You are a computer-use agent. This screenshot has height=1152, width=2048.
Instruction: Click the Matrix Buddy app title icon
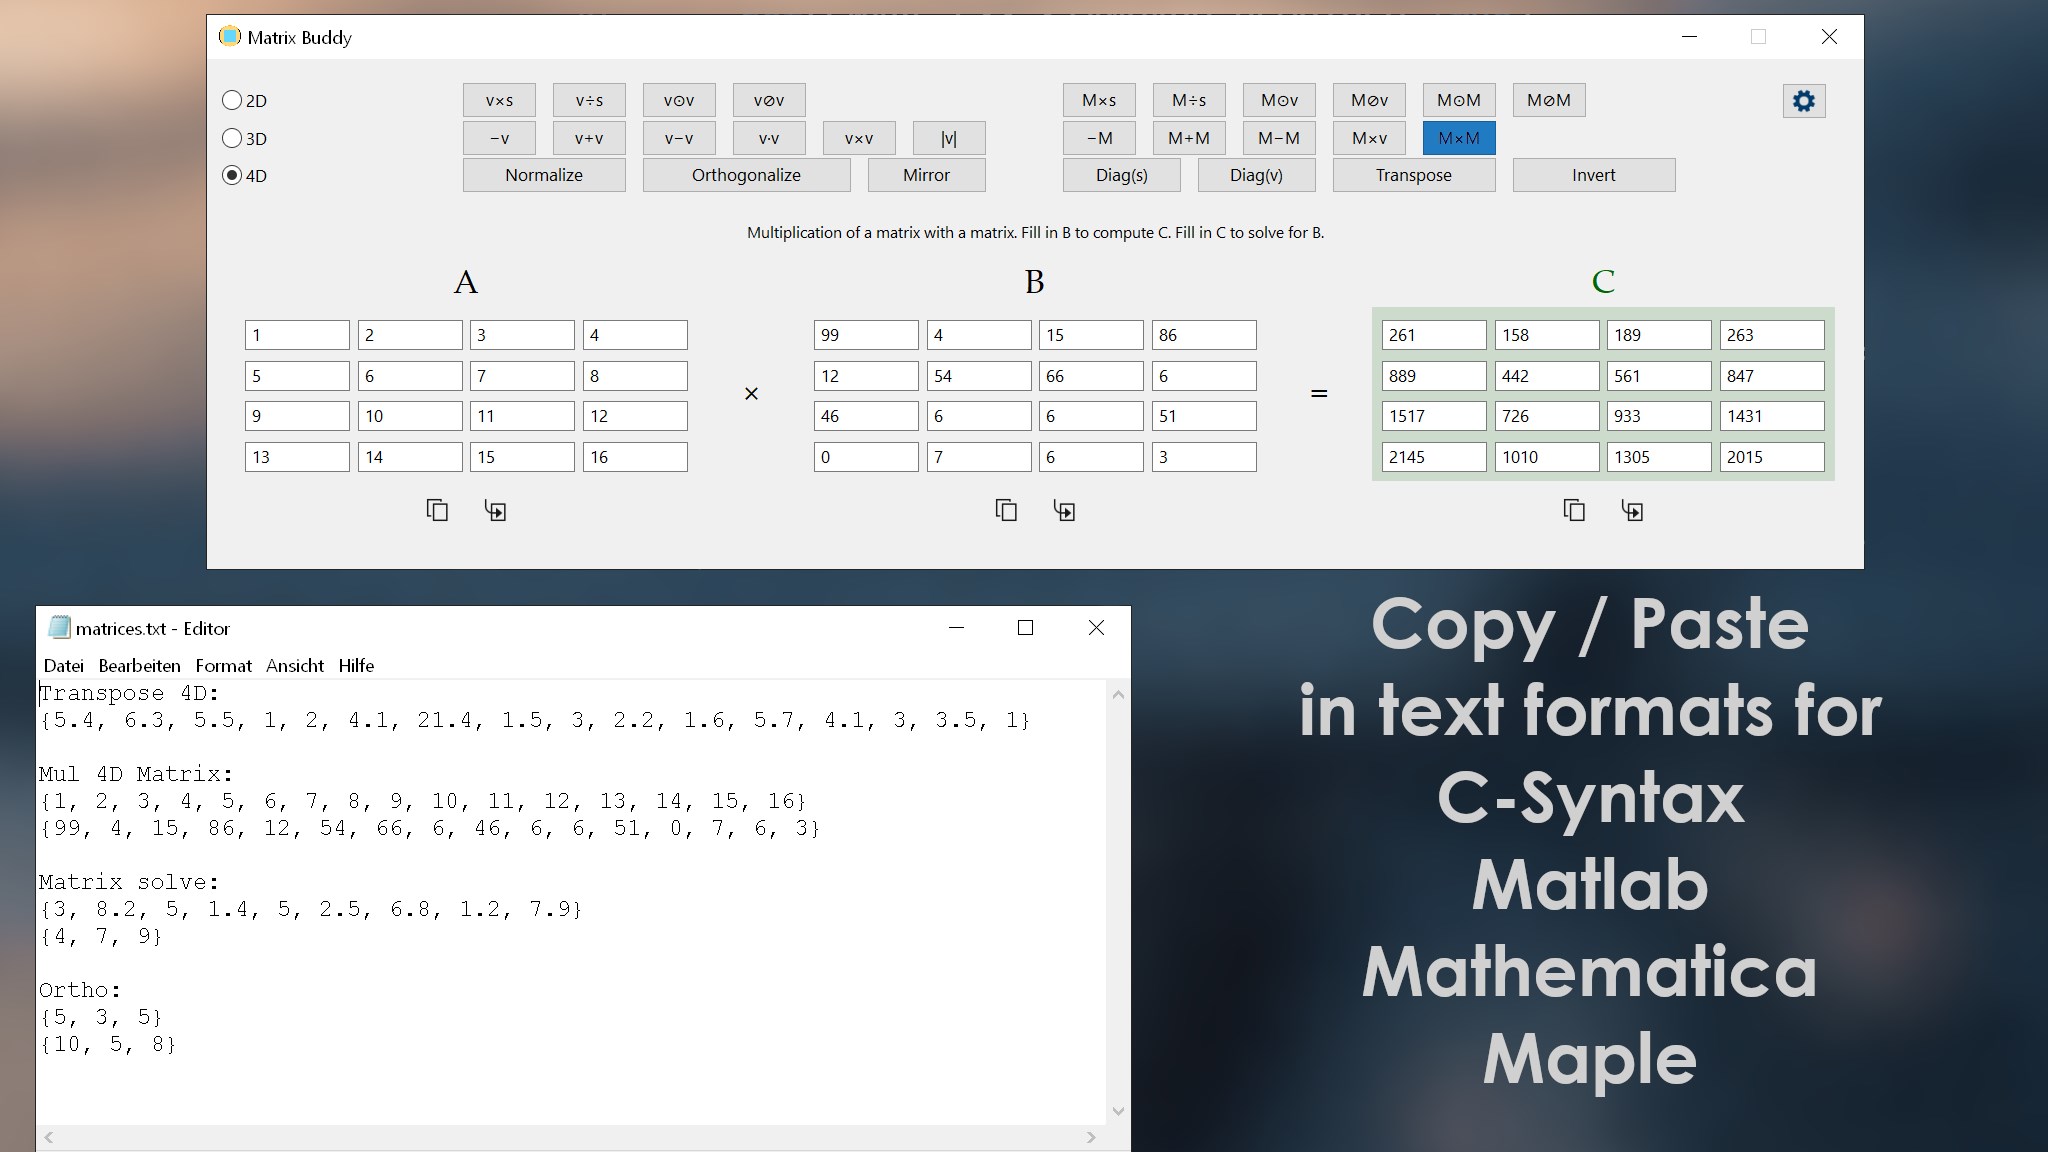[x=230, y=37]
